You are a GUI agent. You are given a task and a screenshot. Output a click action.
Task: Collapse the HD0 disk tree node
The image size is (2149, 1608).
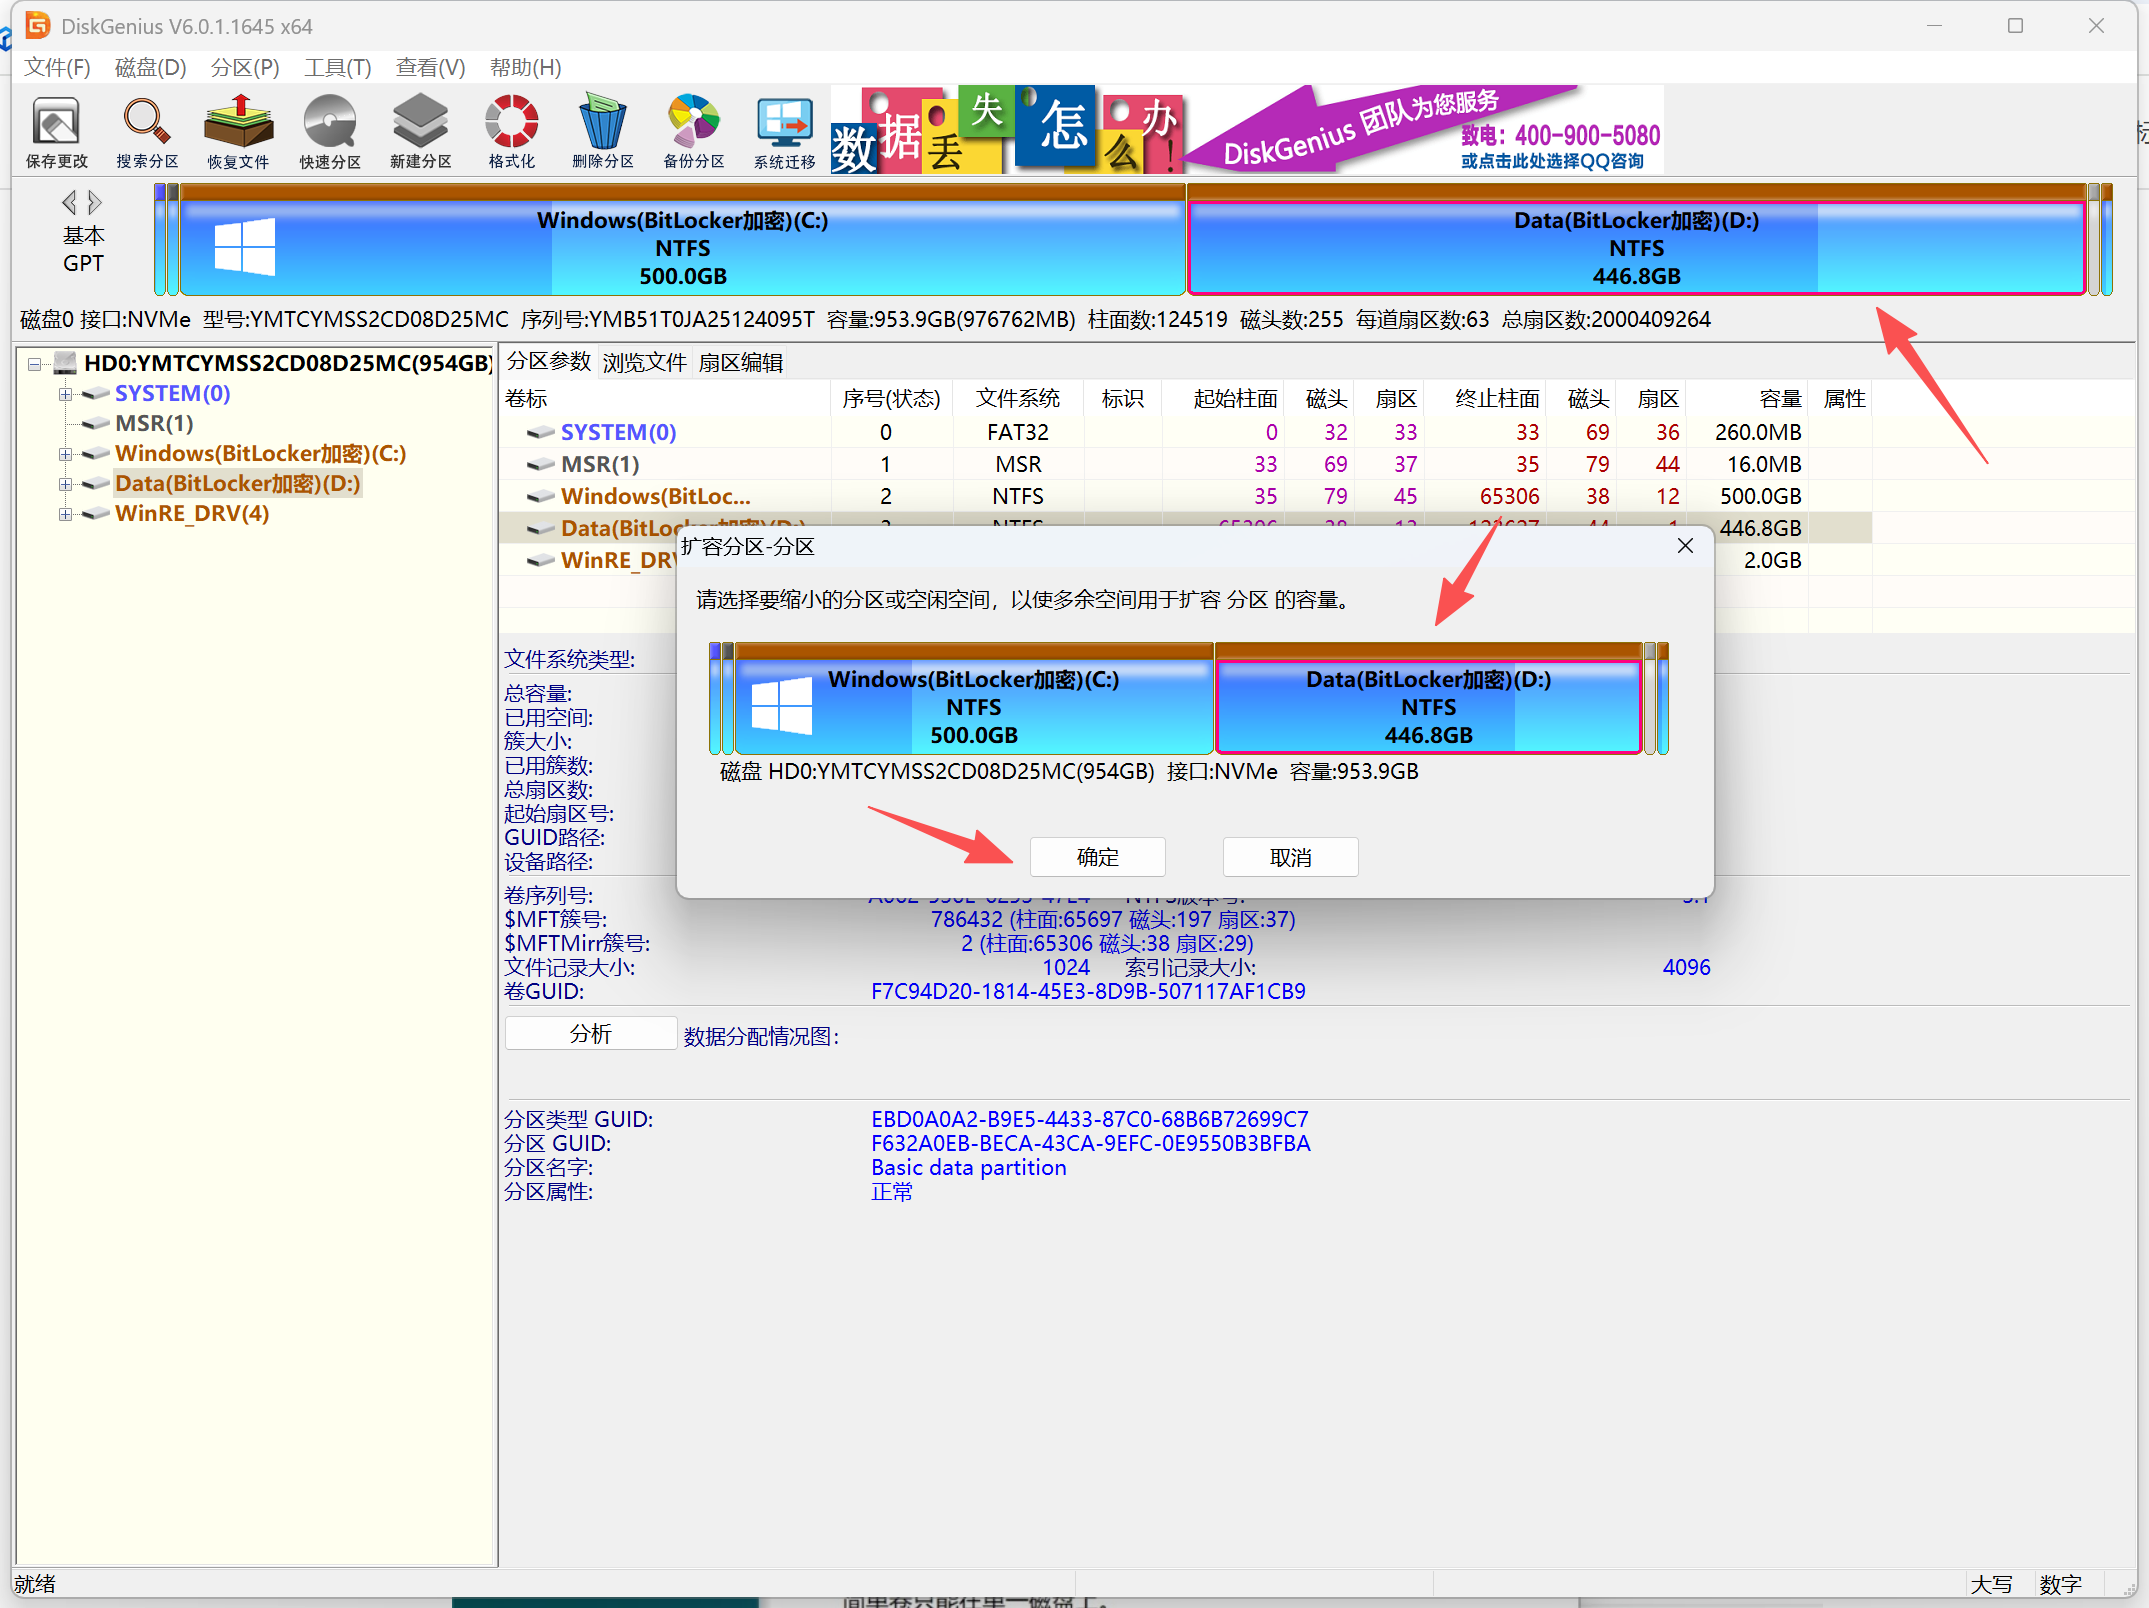point(35,364)
